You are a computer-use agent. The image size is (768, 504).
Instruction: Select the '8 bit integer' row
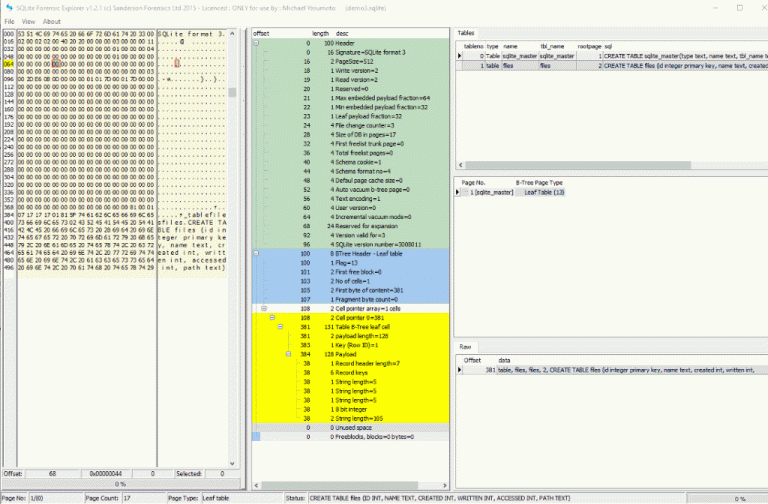coord(350,409)
